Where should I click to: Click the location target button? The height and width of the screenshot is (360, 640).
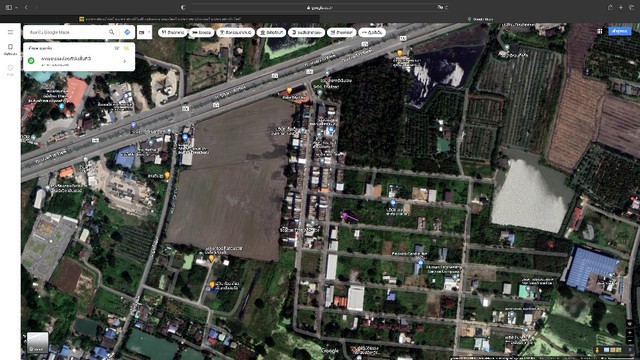[x=629, y=323]
